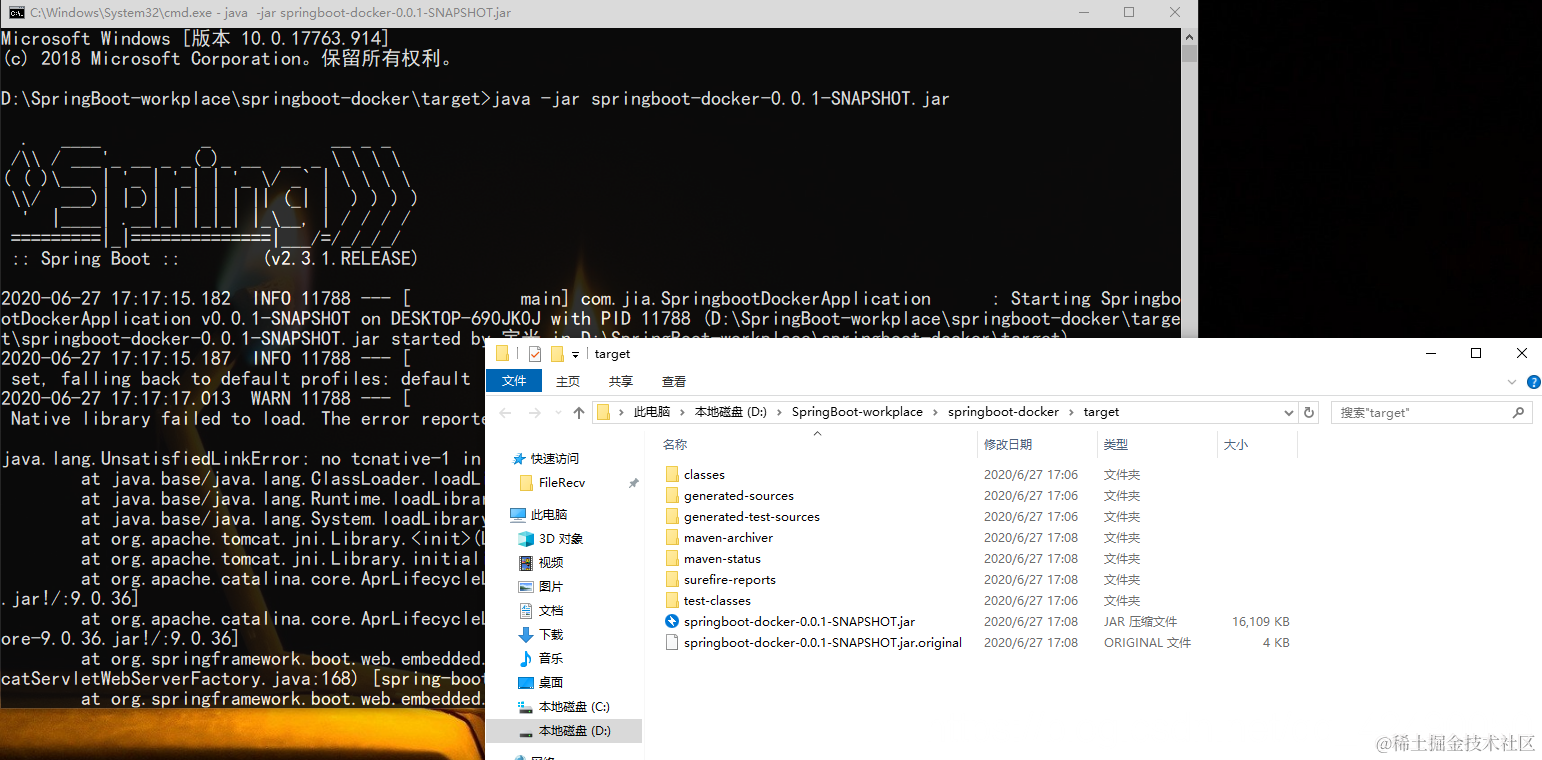The width and height of the screenshot is (1542, 760).
Task: Open 文档 in the navigation pane
Action: point(550,611)
